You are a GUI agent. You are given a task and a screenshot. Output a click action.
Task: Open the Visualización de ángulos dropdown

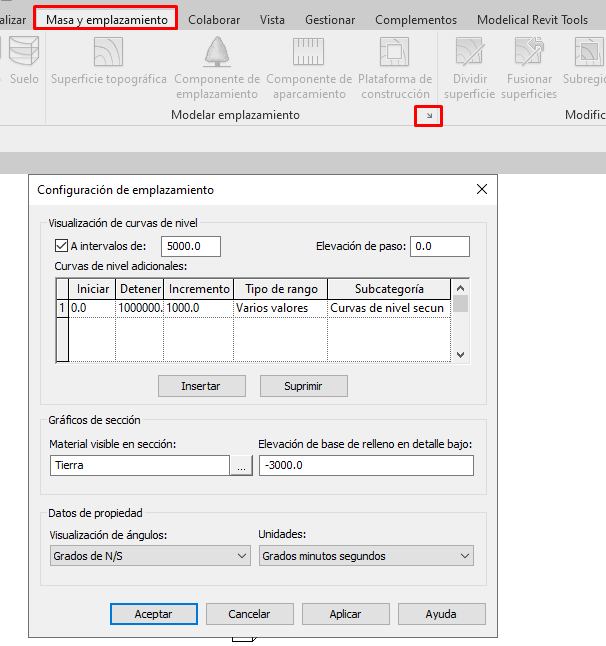coord(150,556)
